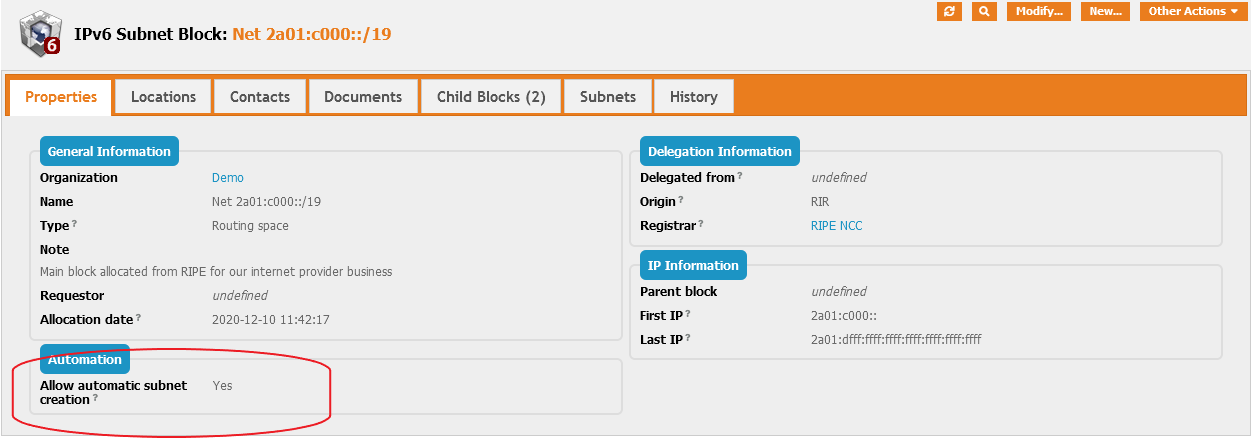Click the IPv6 Subnet Block cube icon
This screenshot has height=444, width=1251.
[x=40, y=33]
